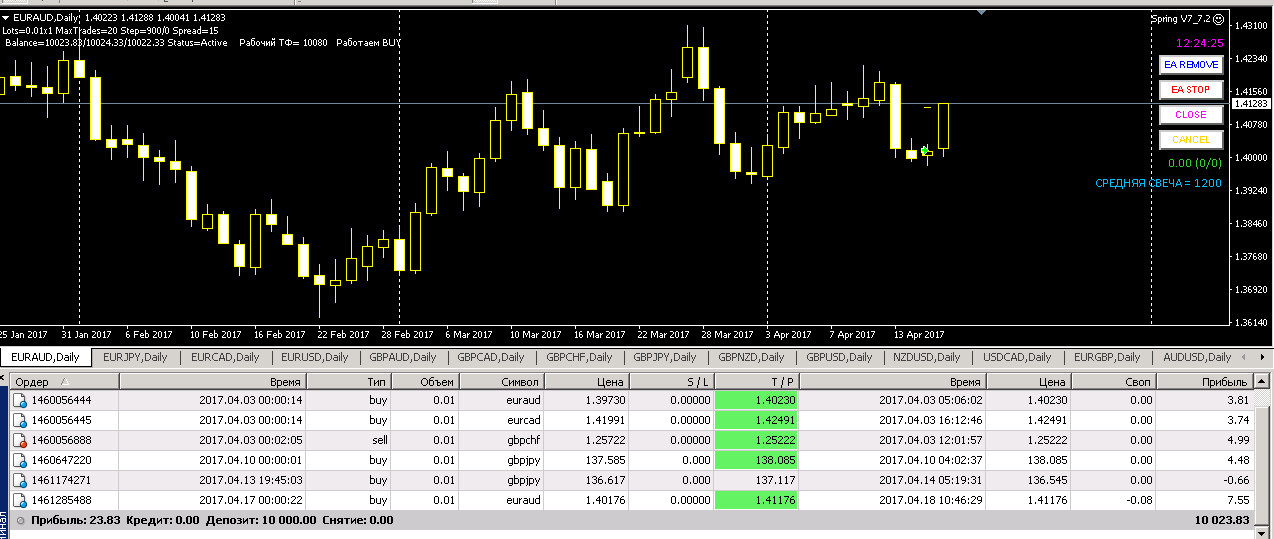
Task: Sort by the Прибыль column header
Action: coord(1207,382)
